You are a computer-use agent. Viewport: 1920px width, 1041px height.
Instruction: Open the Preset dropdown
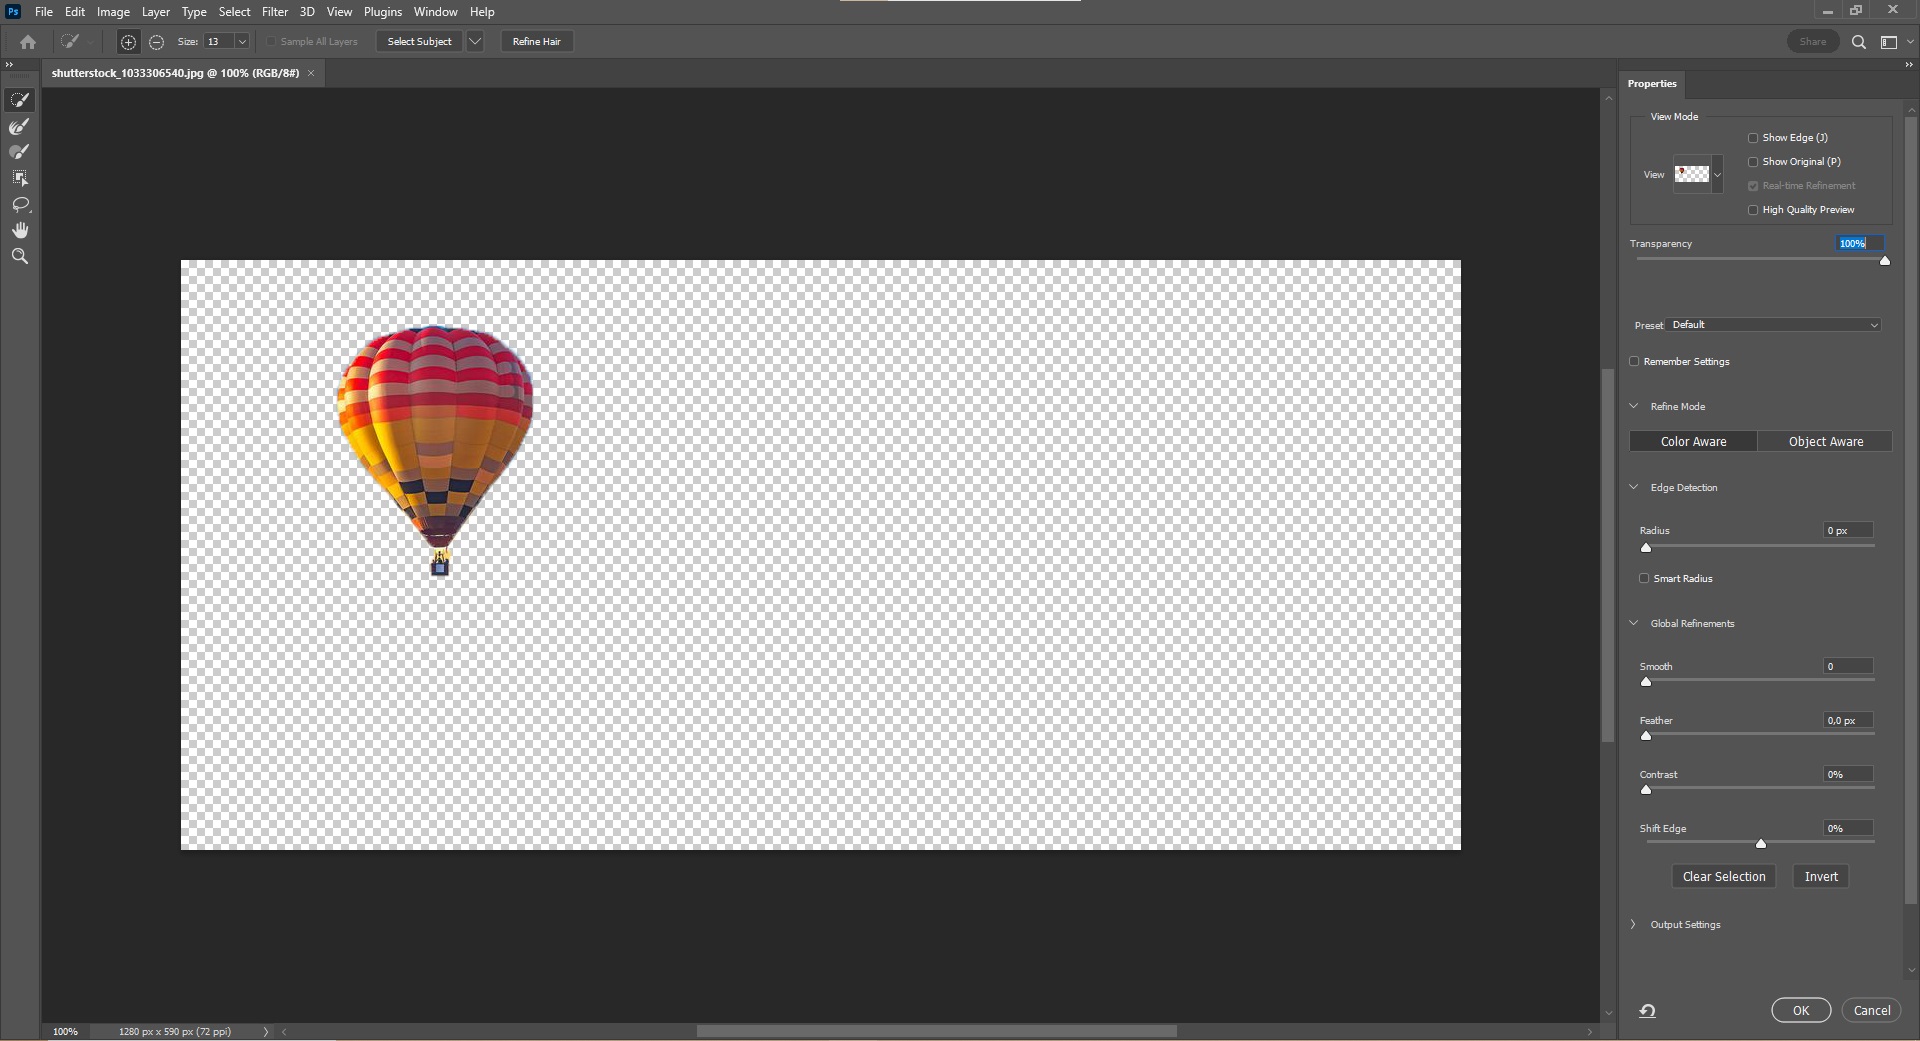1775,325
